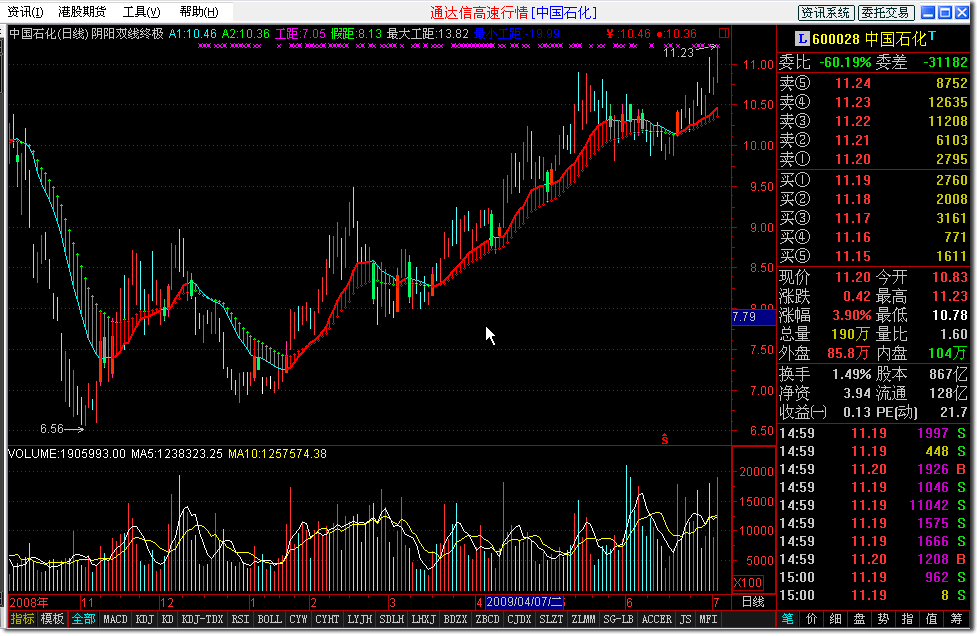Select the 指标 tab
The width and height of the screenshot is (980, 636).
tap(22, 619)
